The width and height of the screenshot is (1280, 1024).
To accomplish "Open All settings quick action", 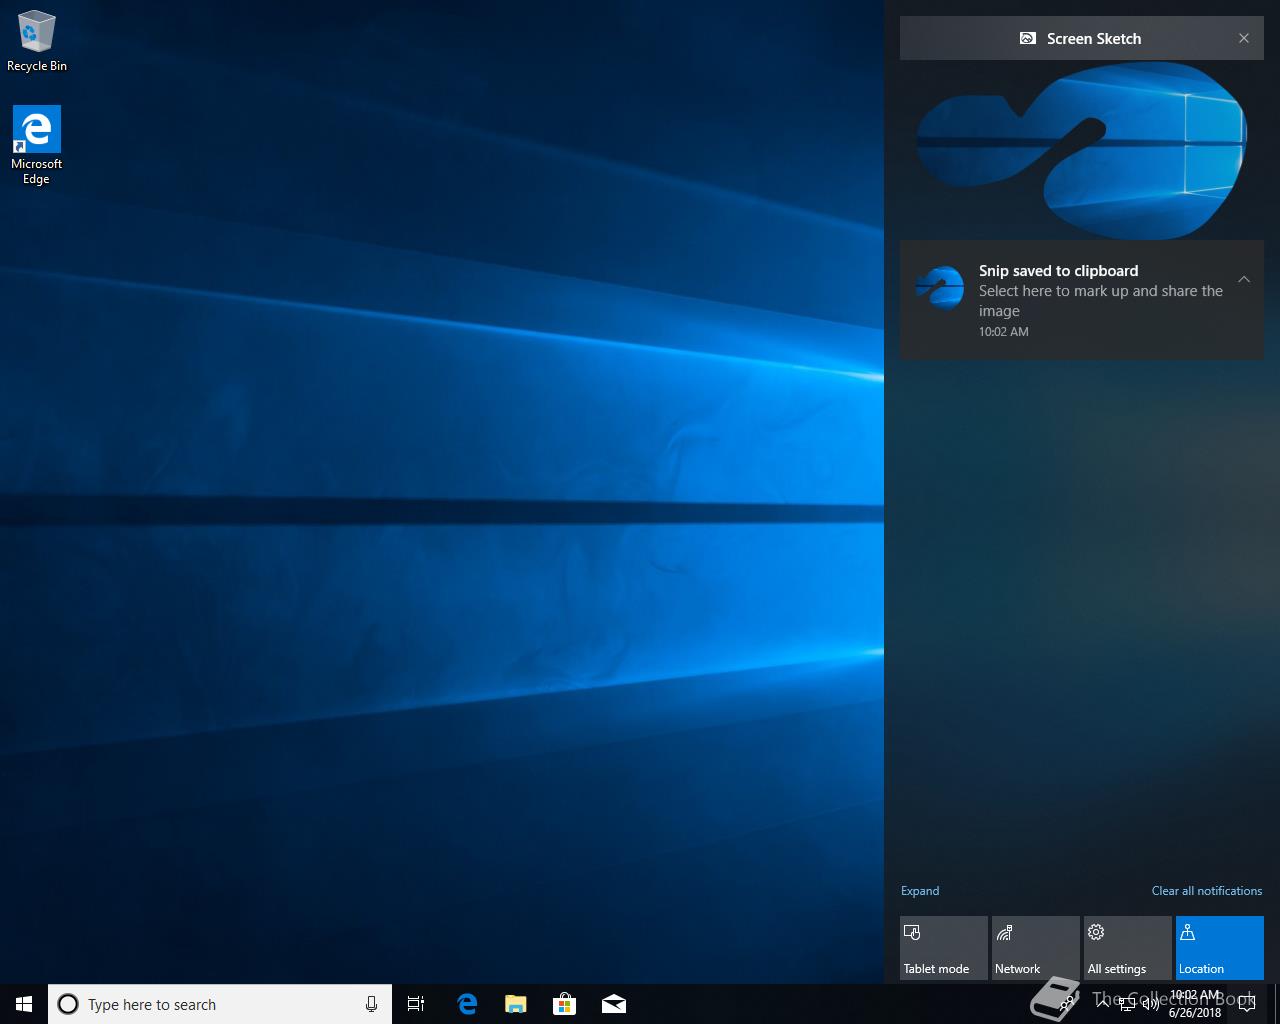I will pos(1128,948).
